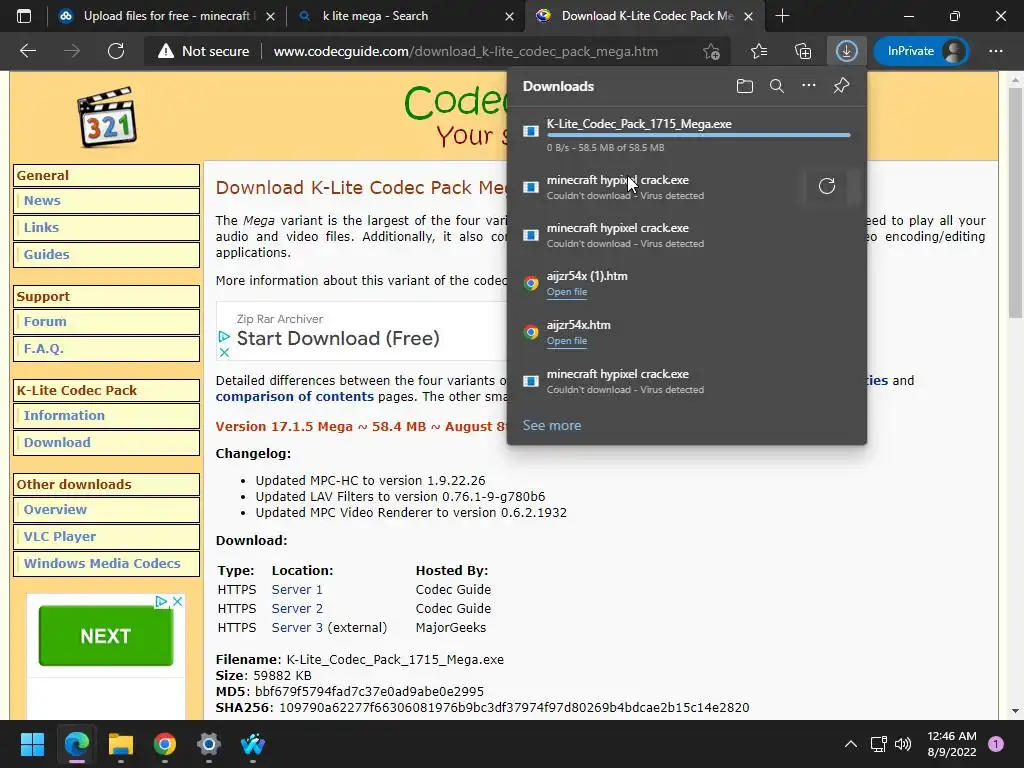Open the Favorites list icon
The height and width of the screenshot is (768, 1024).
pyautogui.click(x=759, y=51)
